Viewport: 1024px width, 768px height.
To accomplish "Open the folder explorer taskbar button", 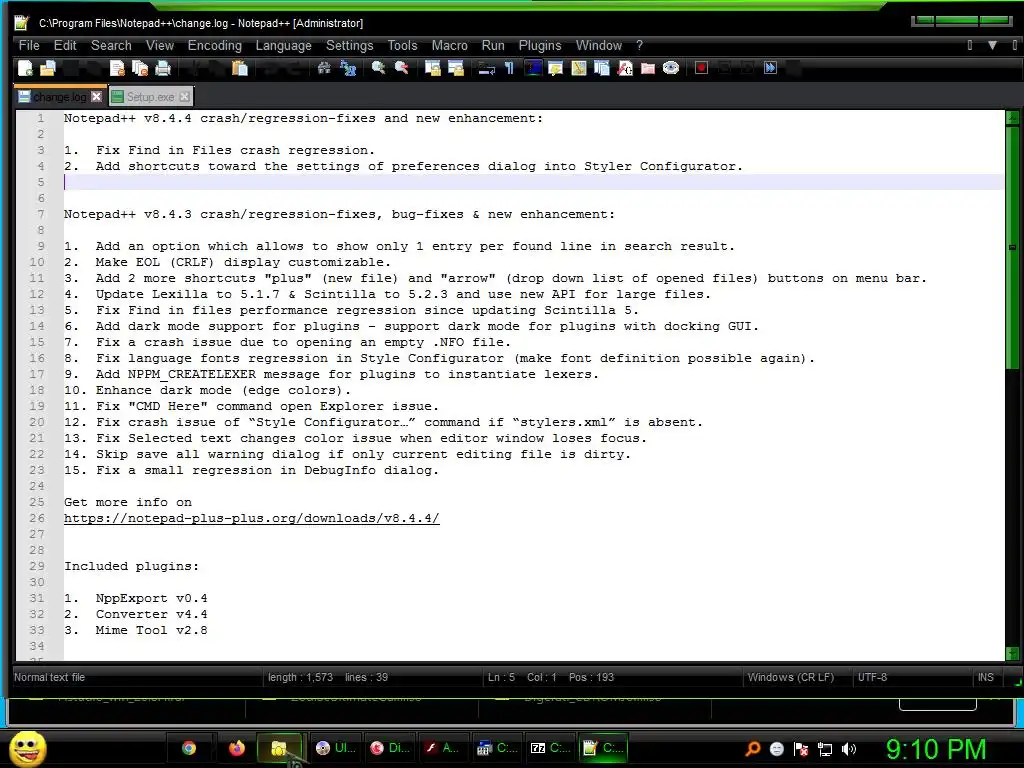I will point(280,748).
